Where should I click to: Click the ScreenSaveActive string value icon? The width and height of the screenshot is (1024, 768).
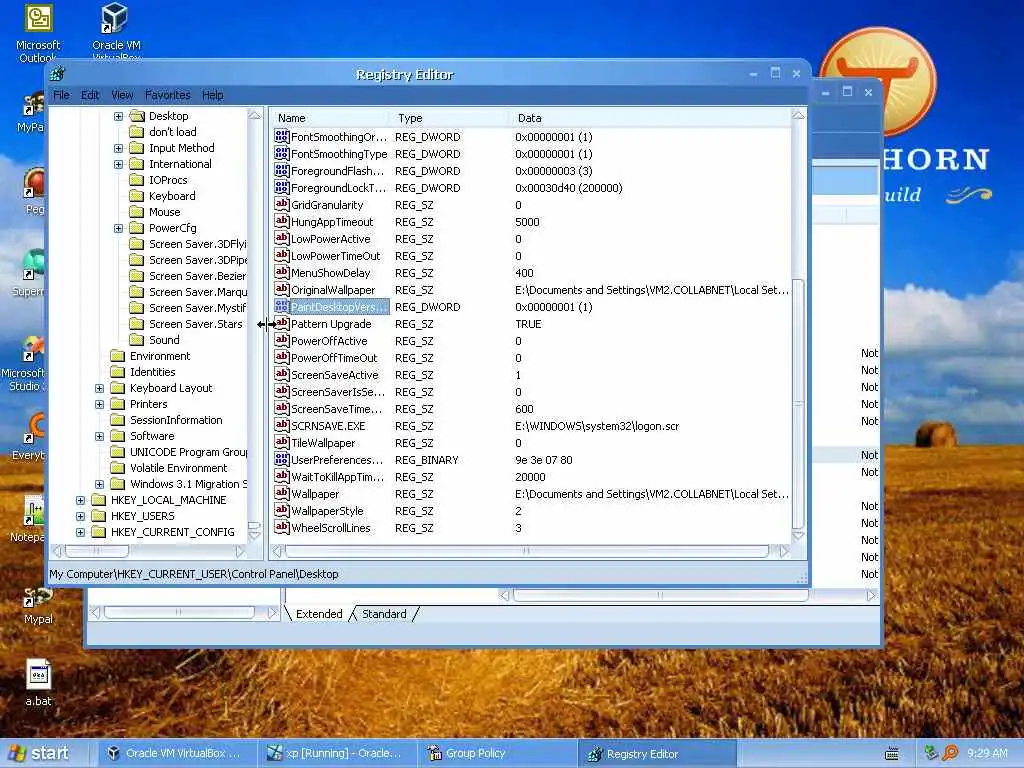pyautogui.click(x=281, y=374)
